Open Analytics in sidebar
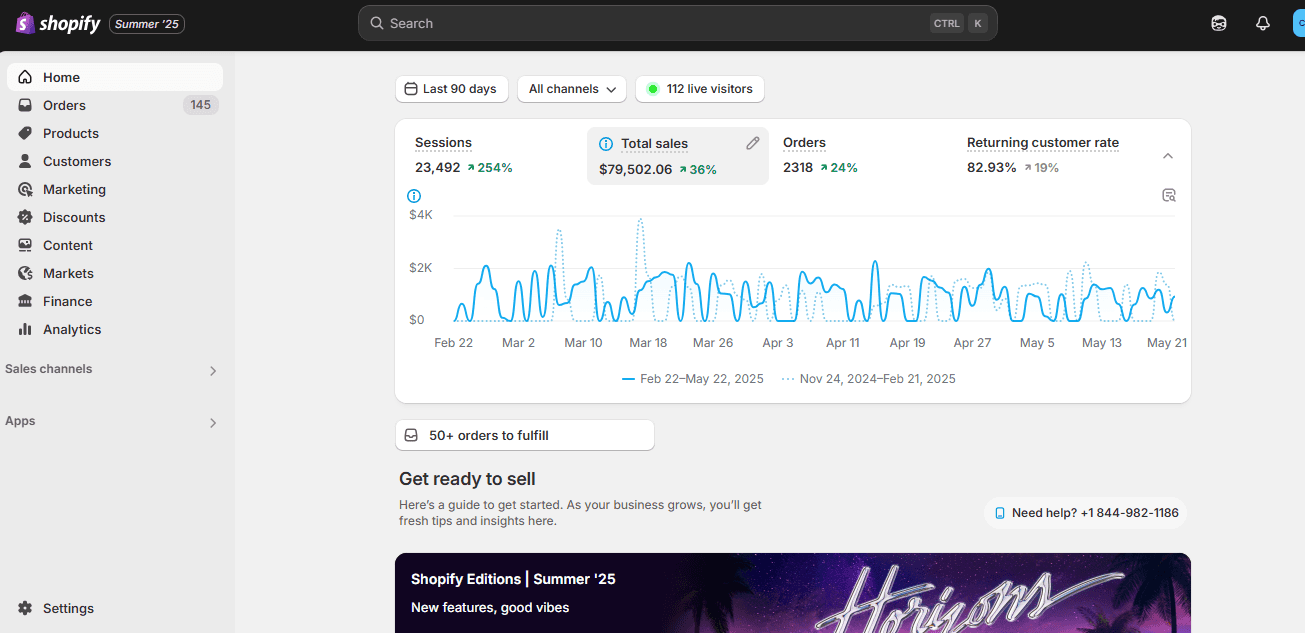This screenshot has height=633, width=1305. (115, 329)
